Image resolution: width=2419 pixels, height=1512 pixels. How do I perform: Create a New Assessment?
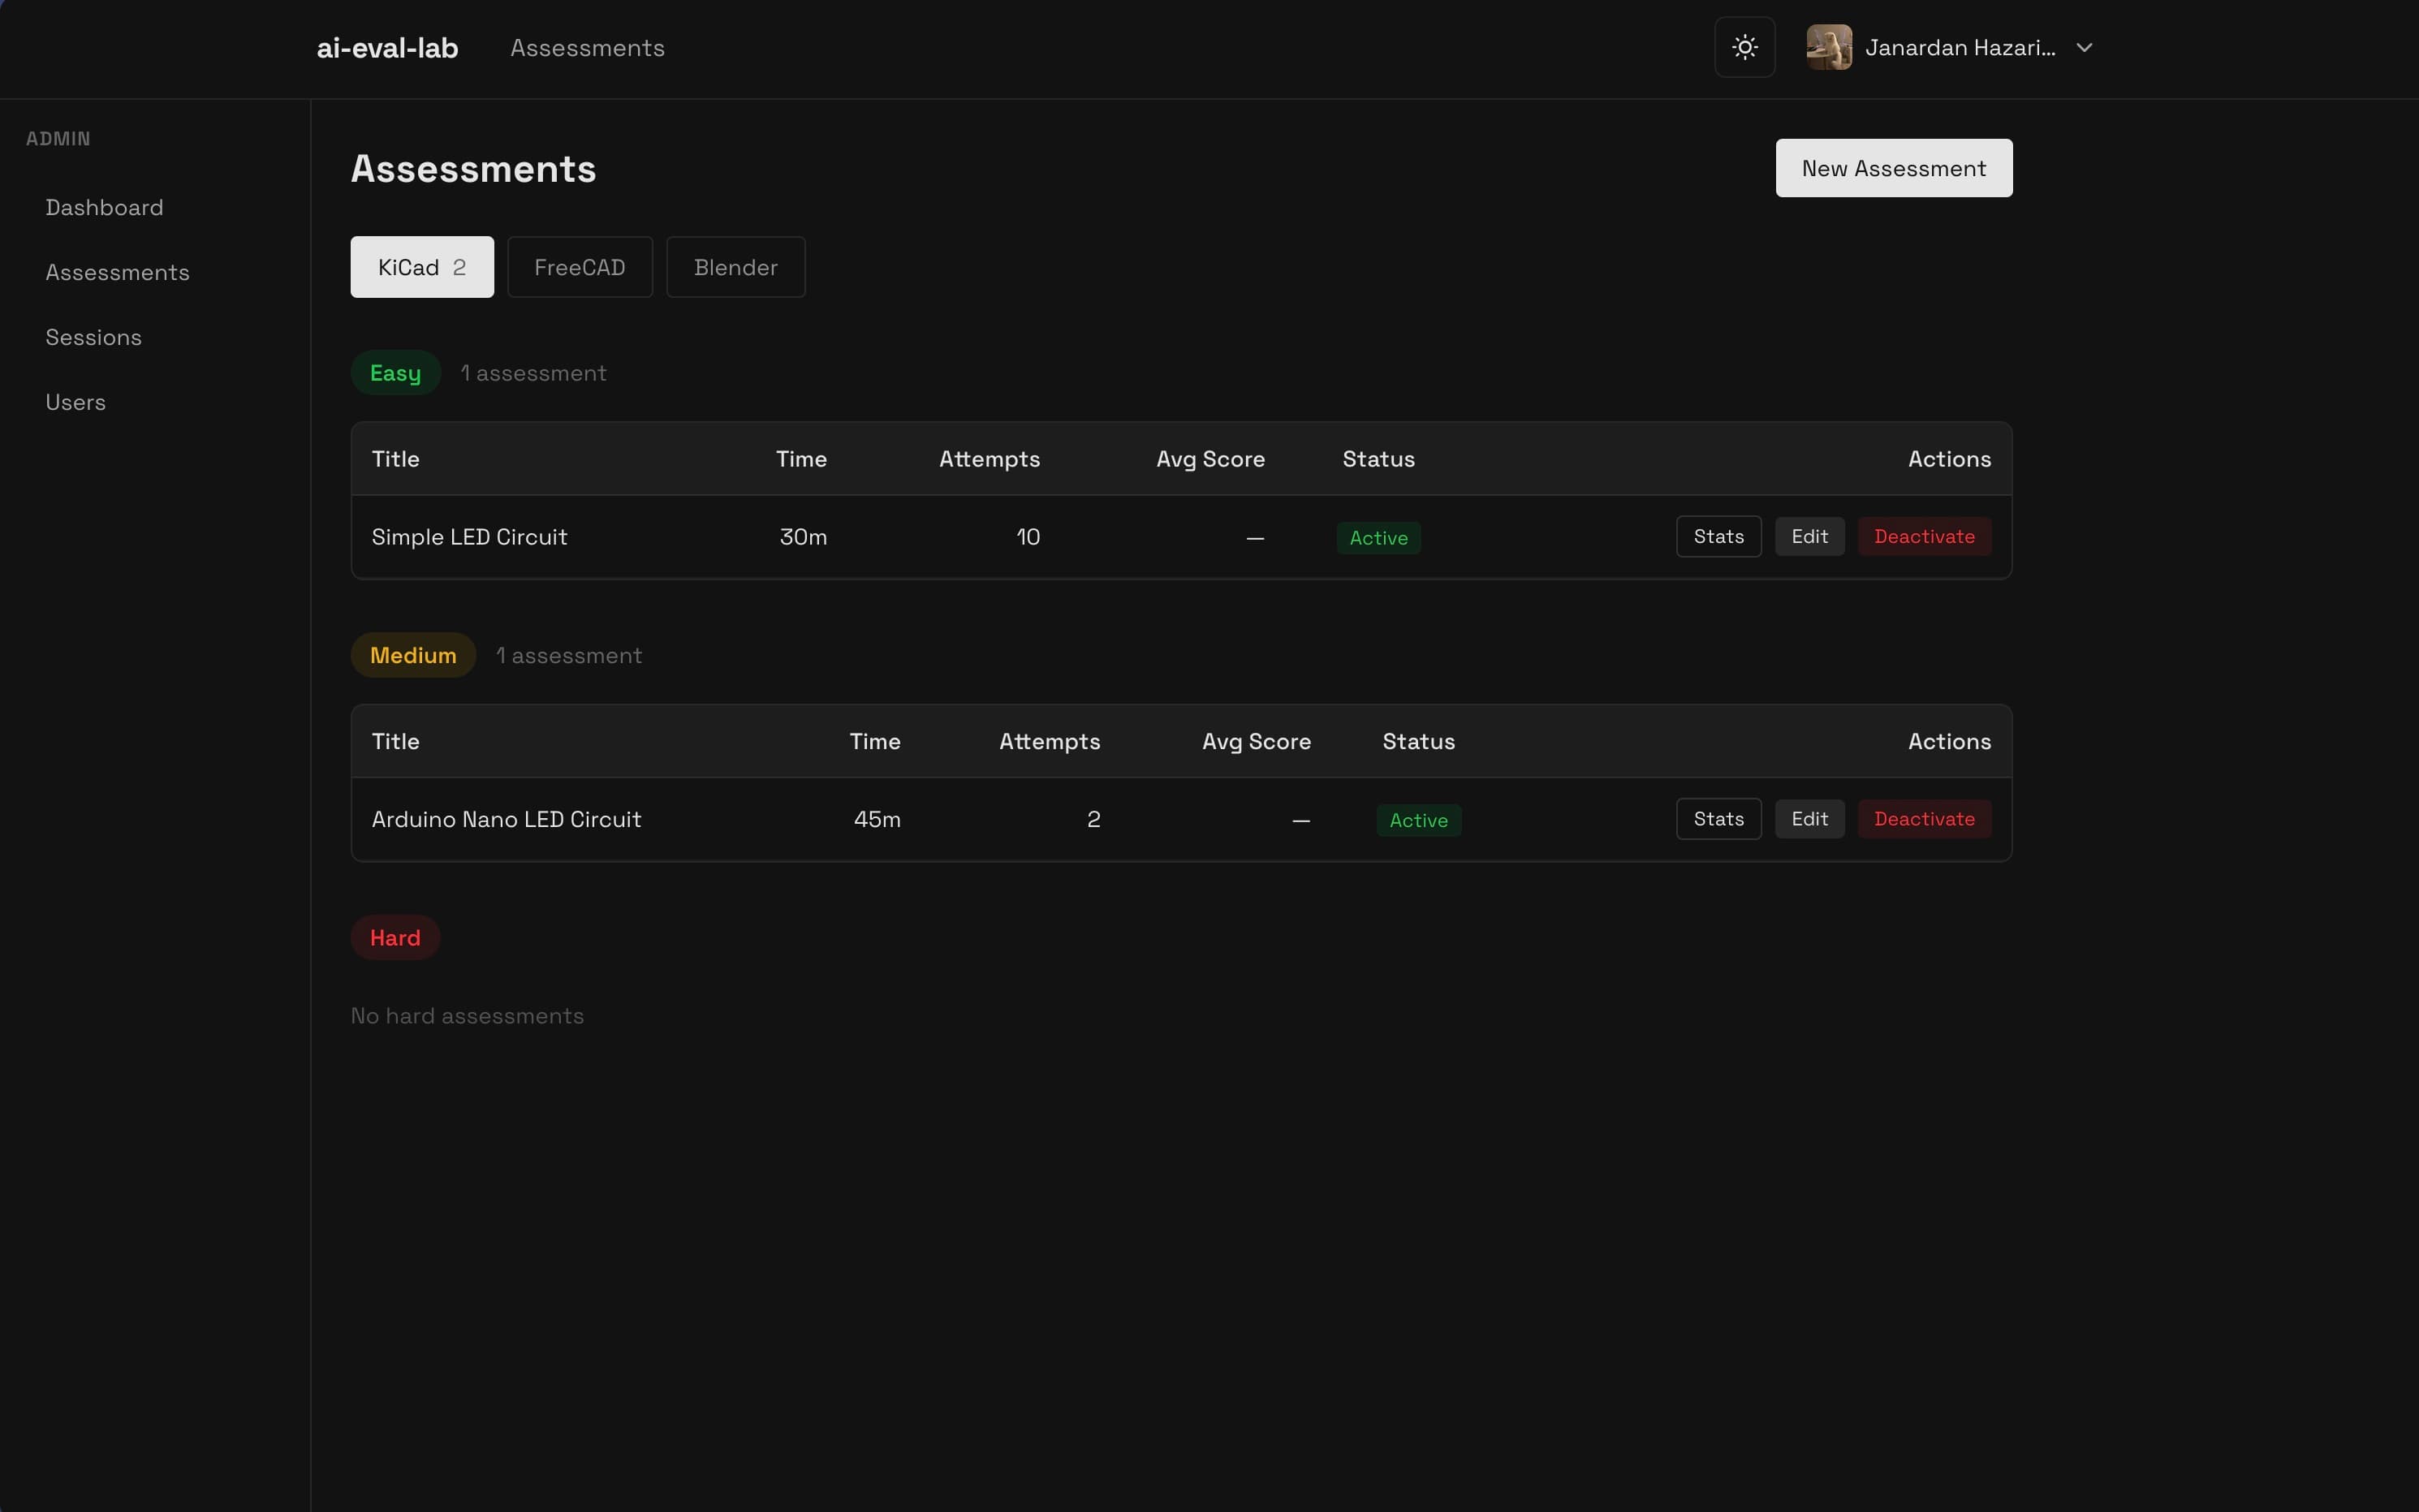(1893, 168)
